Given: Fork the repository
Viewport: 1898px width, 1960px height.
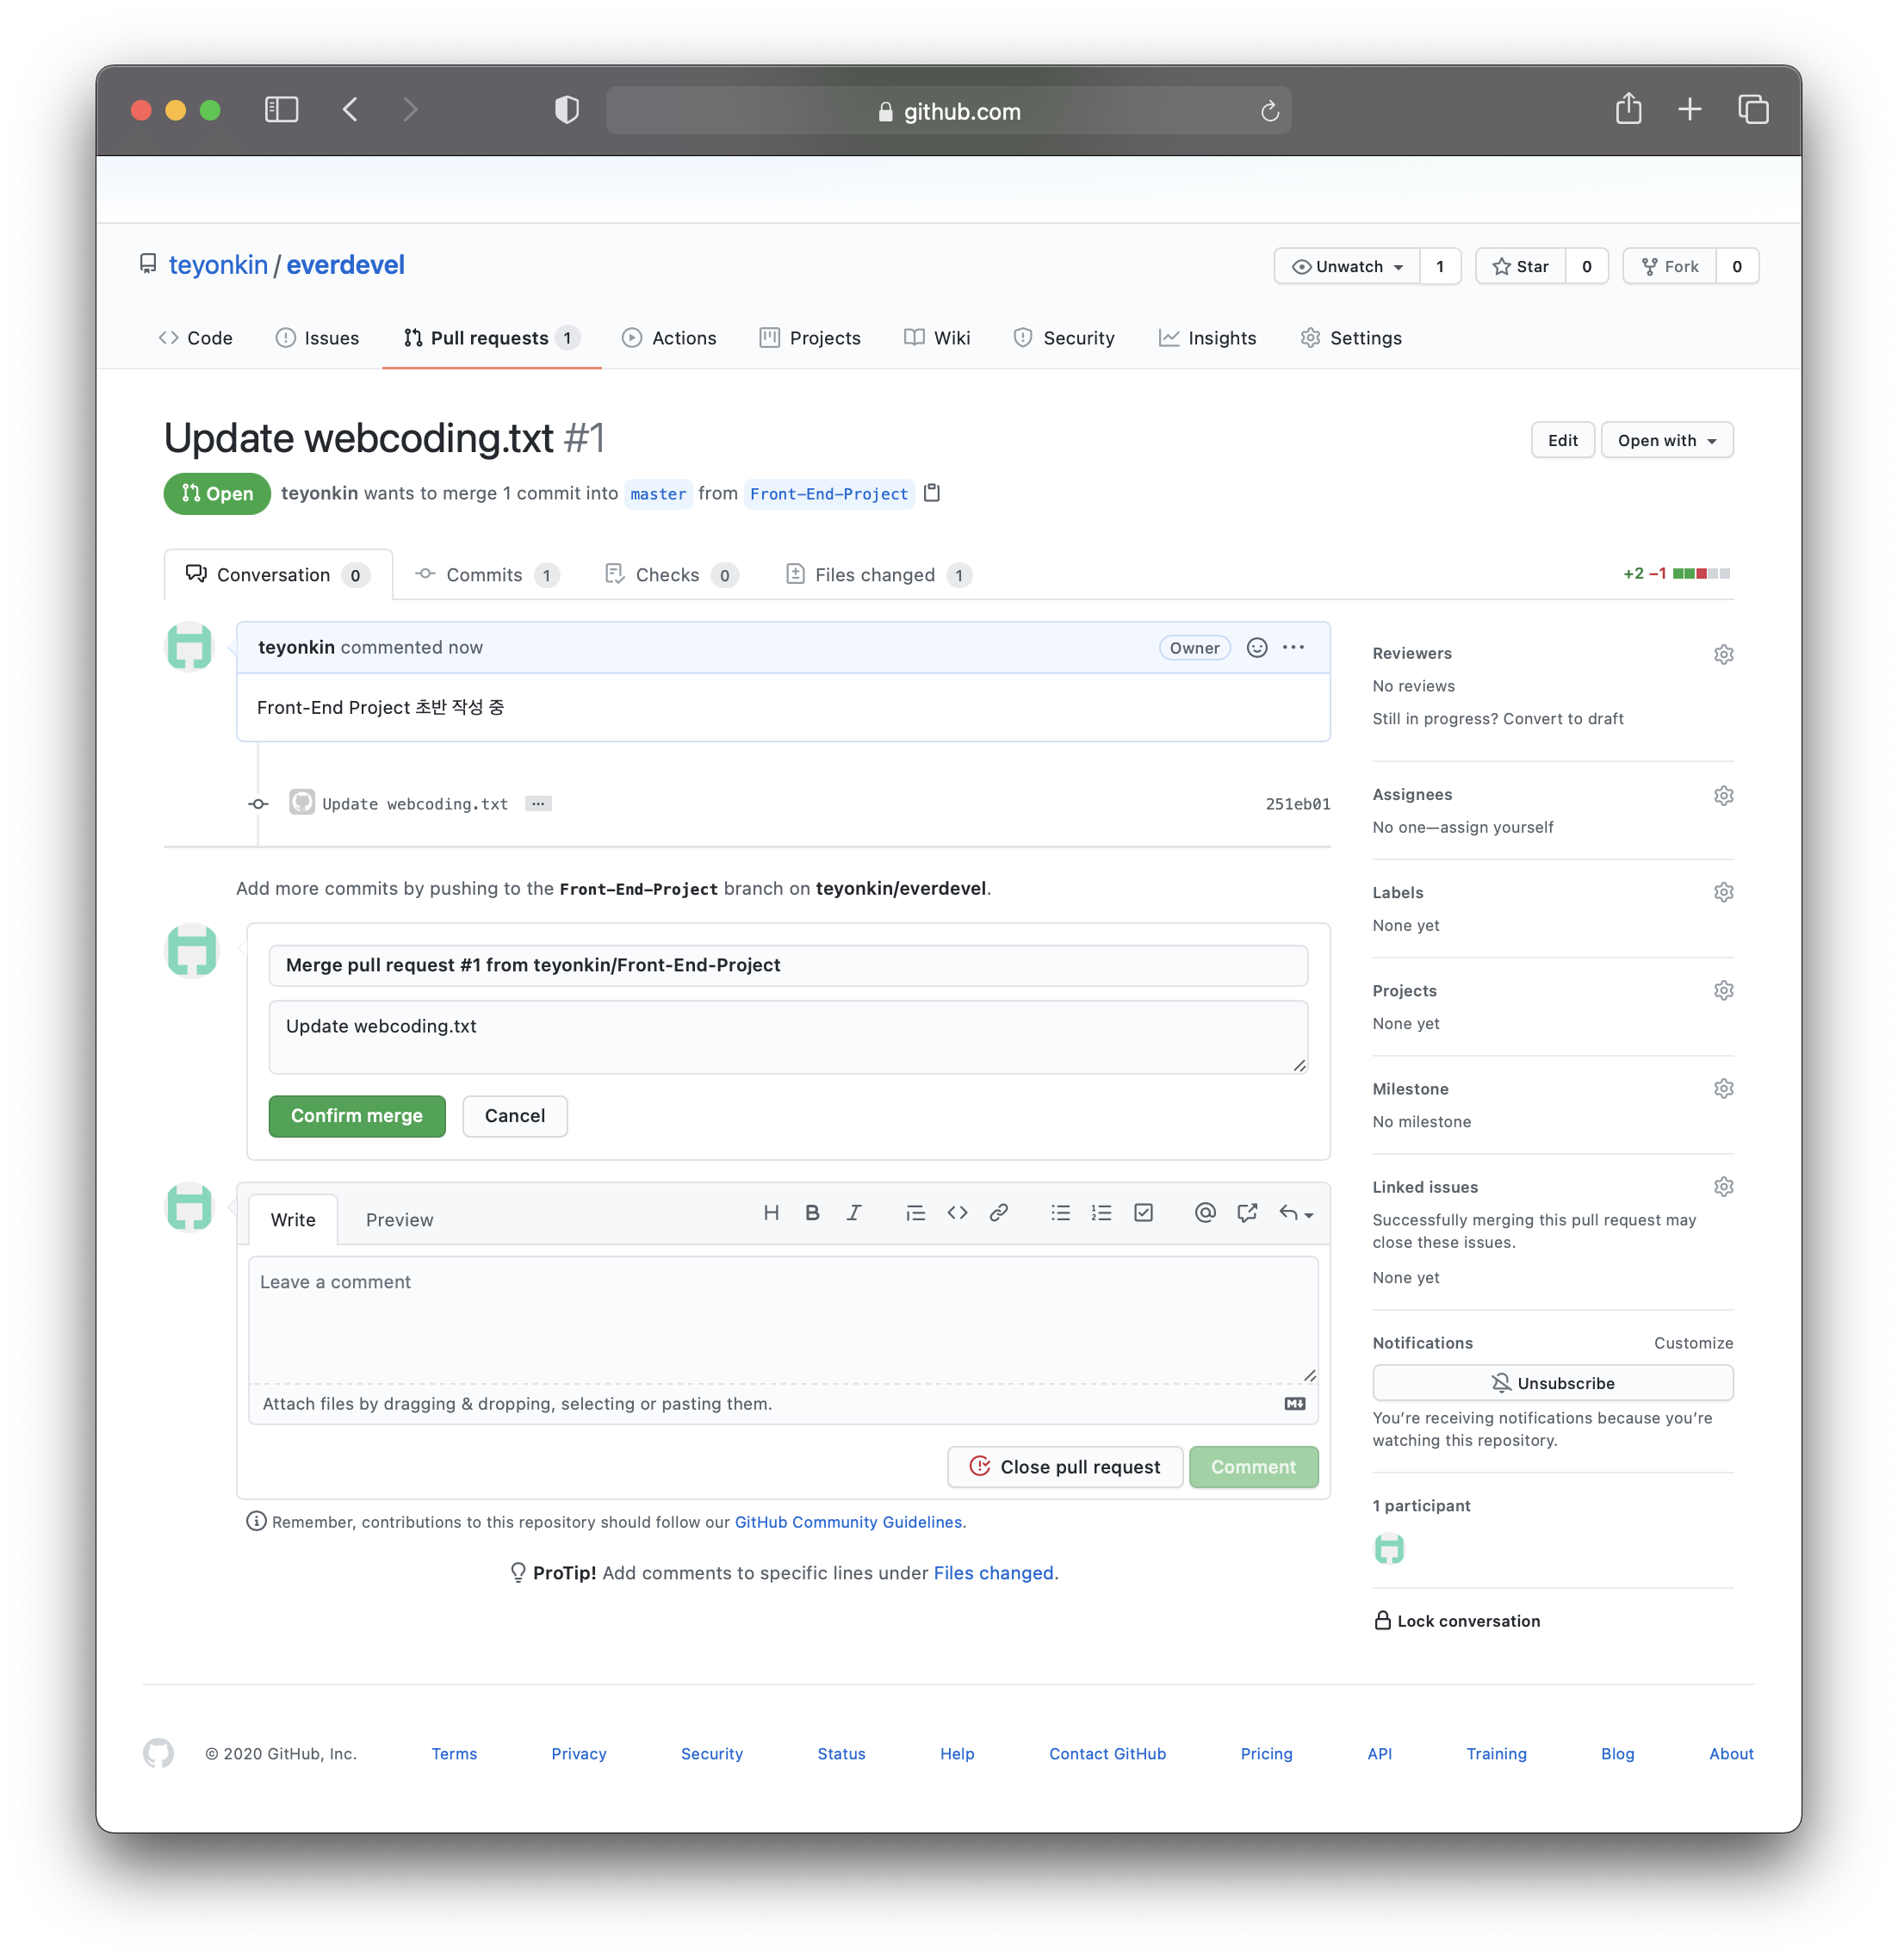Looking at the screenshot, I should (1670, 266).
